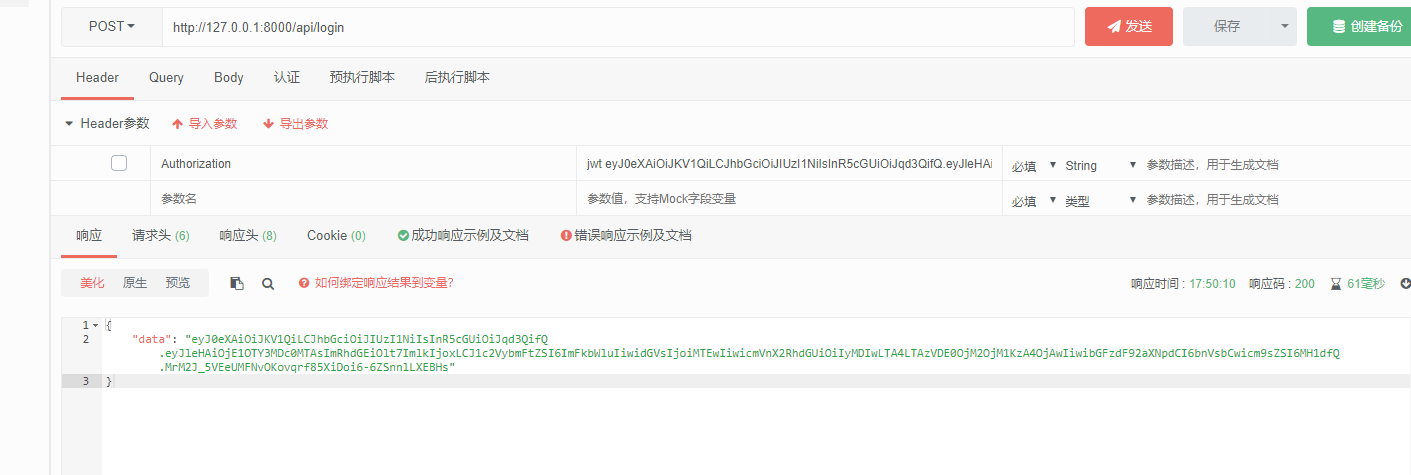Click the request URL input field

pyautogui.click(x=617, y=27)
